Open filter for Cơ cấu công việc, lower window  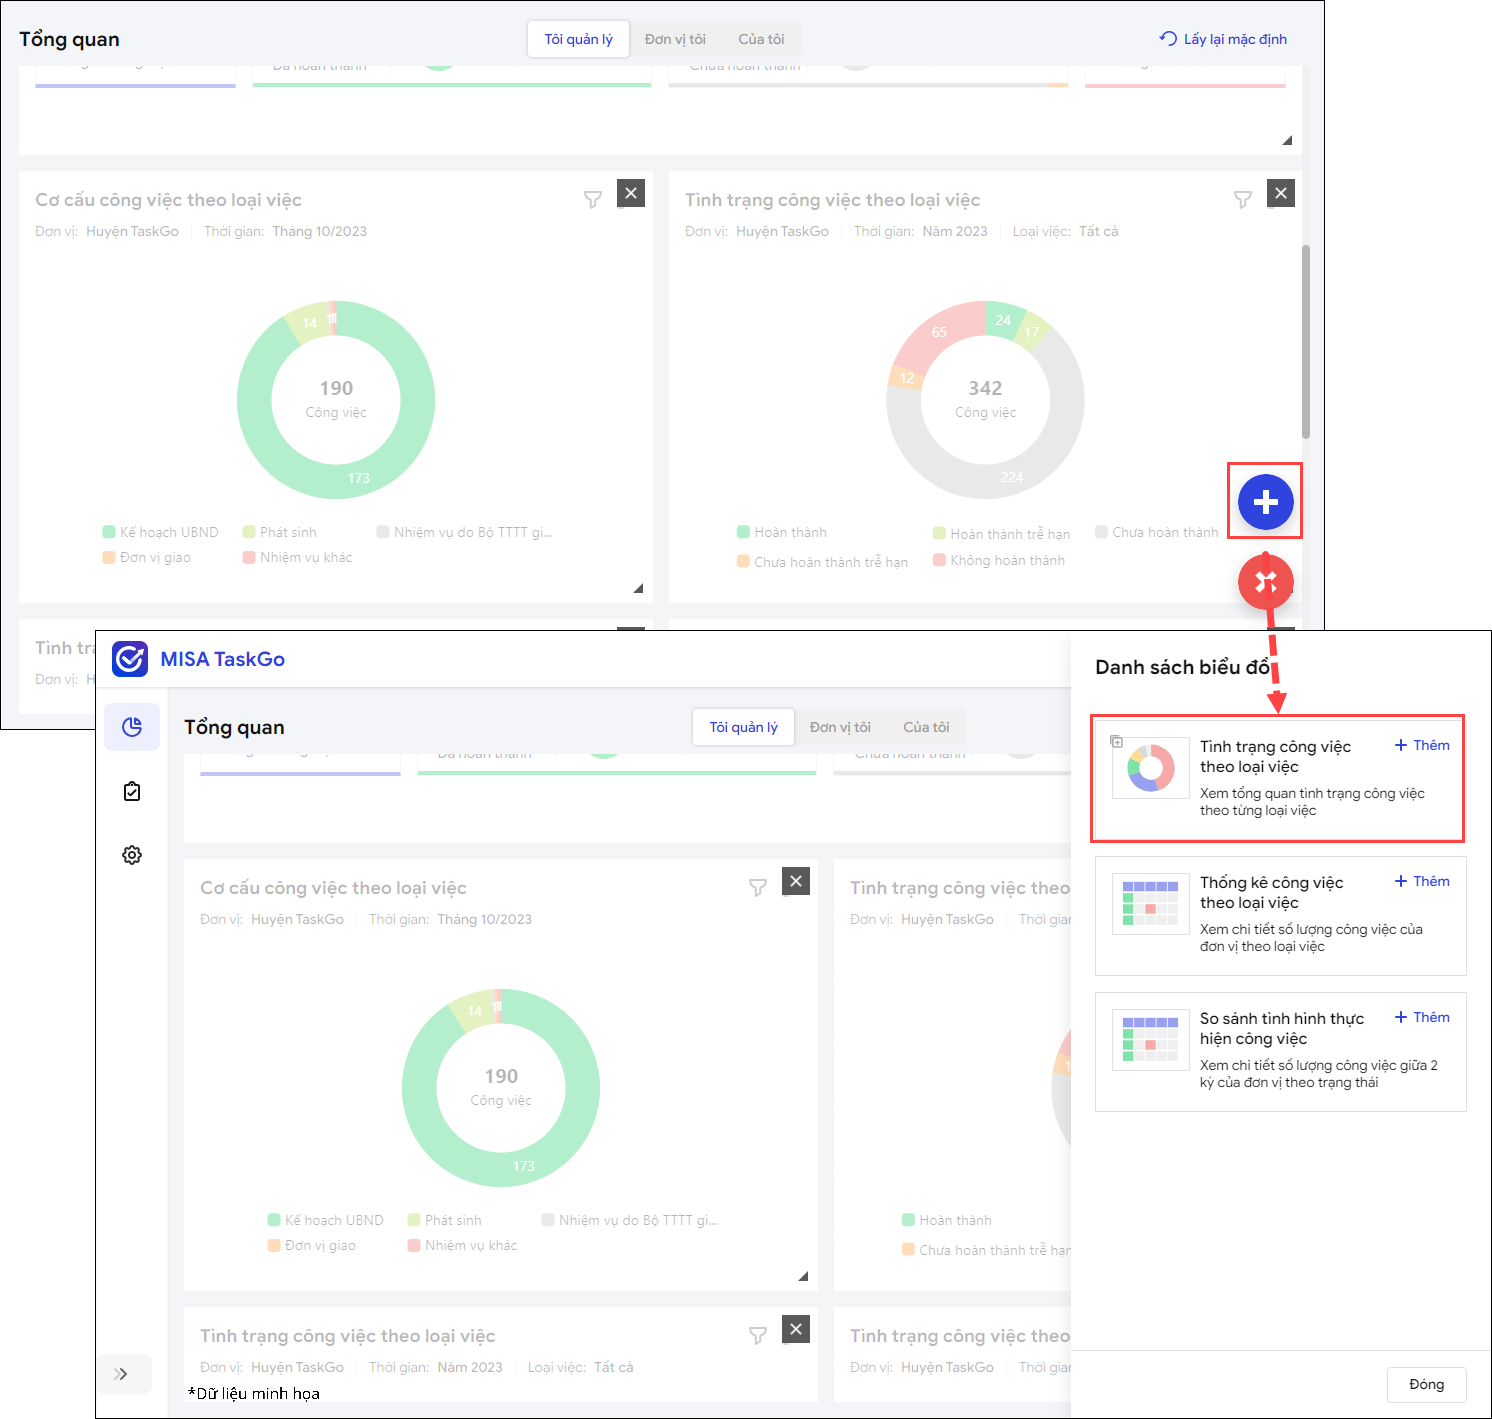pos(758,888)
